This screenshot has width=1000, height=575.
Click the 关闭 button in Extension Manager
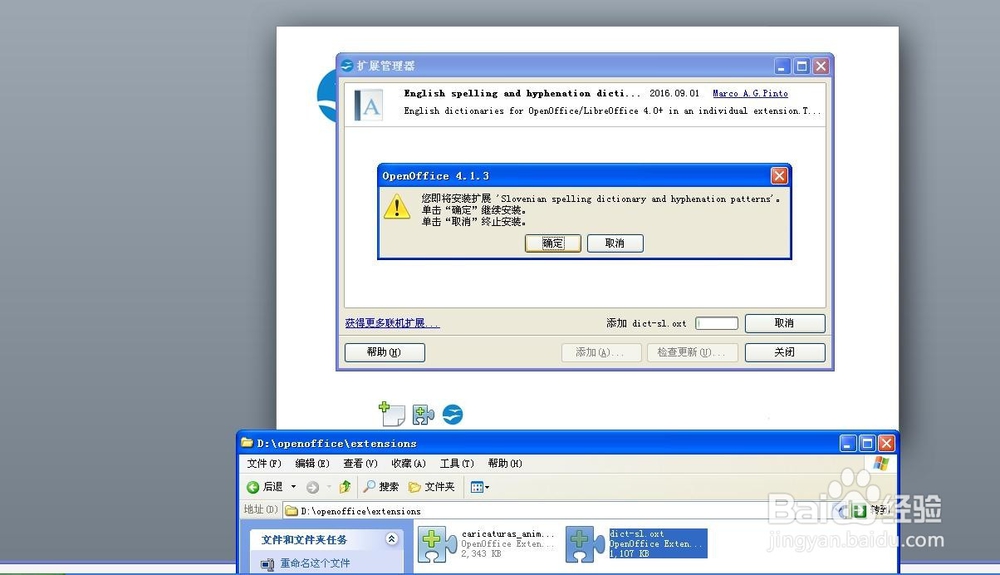784,352
